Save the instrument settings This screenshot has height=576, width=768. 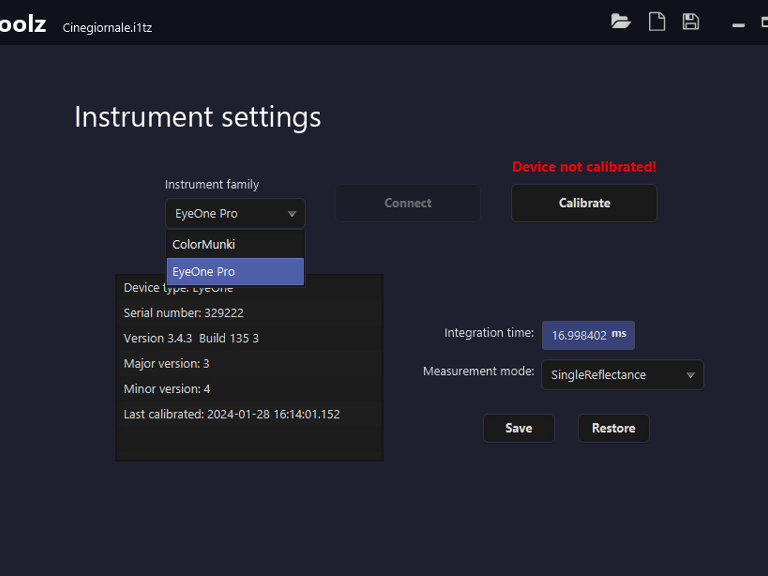[518, 428]
